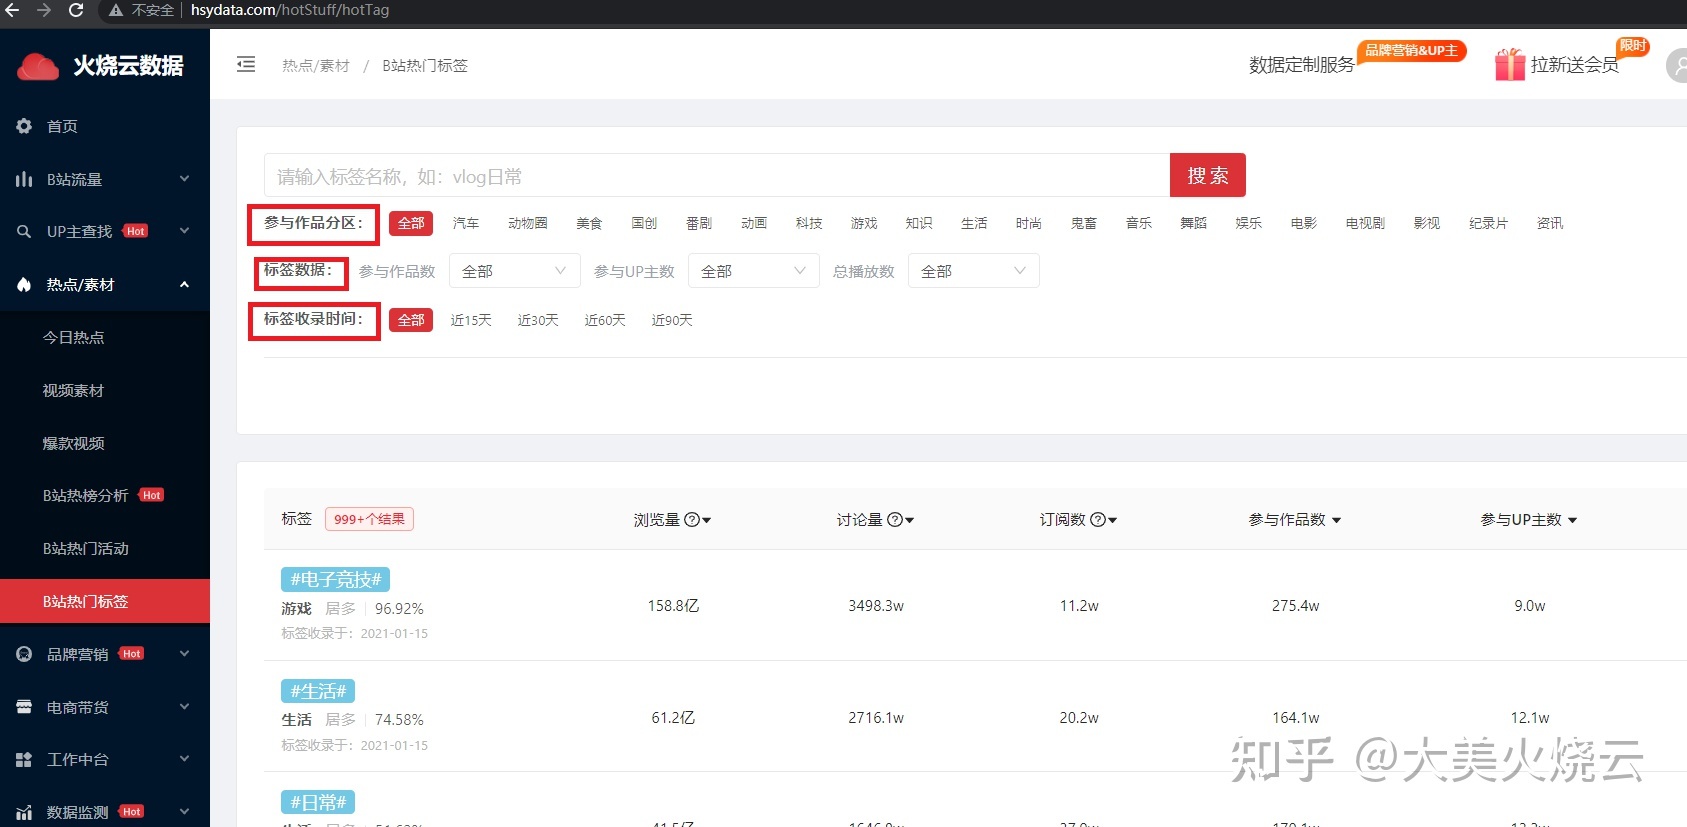
Task: Select the 美食 category filter
Action: [589, 223]
